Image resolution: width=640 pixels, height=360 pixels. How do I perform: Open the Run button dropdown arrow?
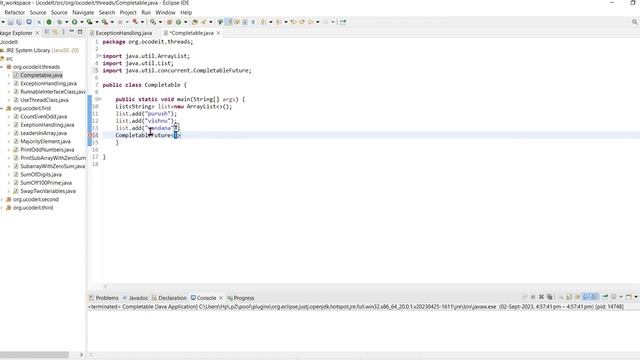point(82,22)
